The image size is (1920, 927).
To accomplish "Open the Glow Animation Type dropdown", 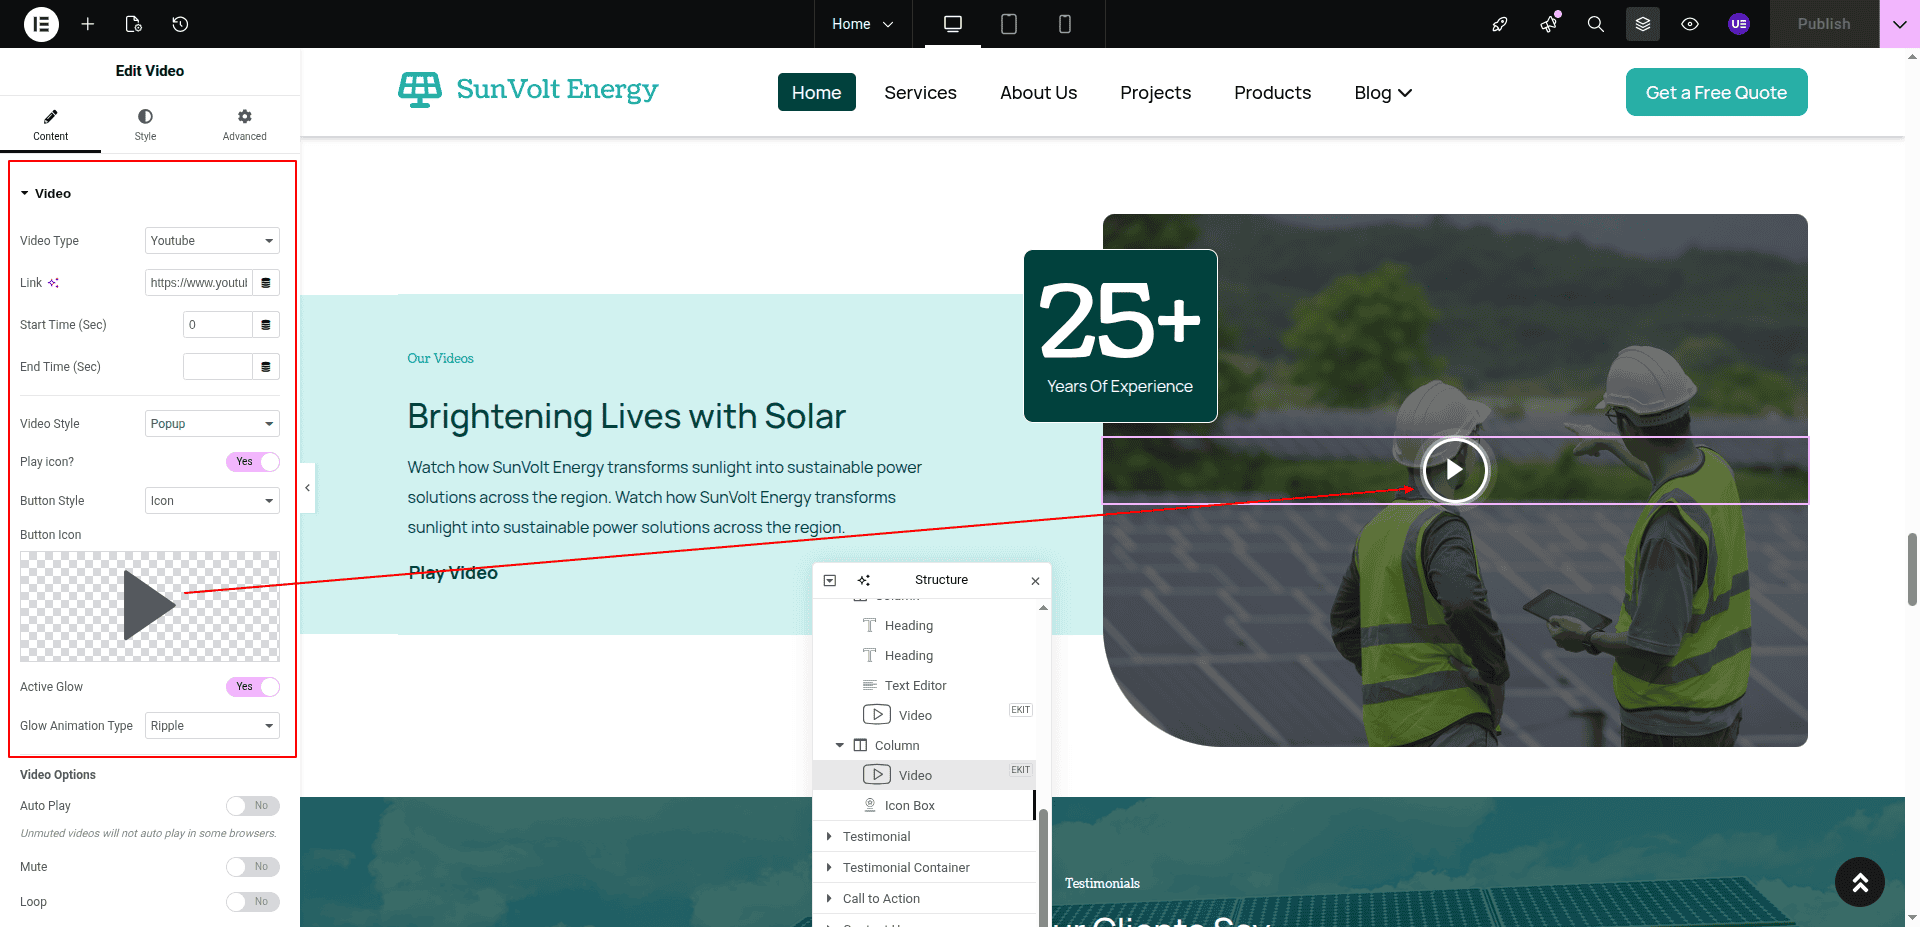I will click(212, 726).
